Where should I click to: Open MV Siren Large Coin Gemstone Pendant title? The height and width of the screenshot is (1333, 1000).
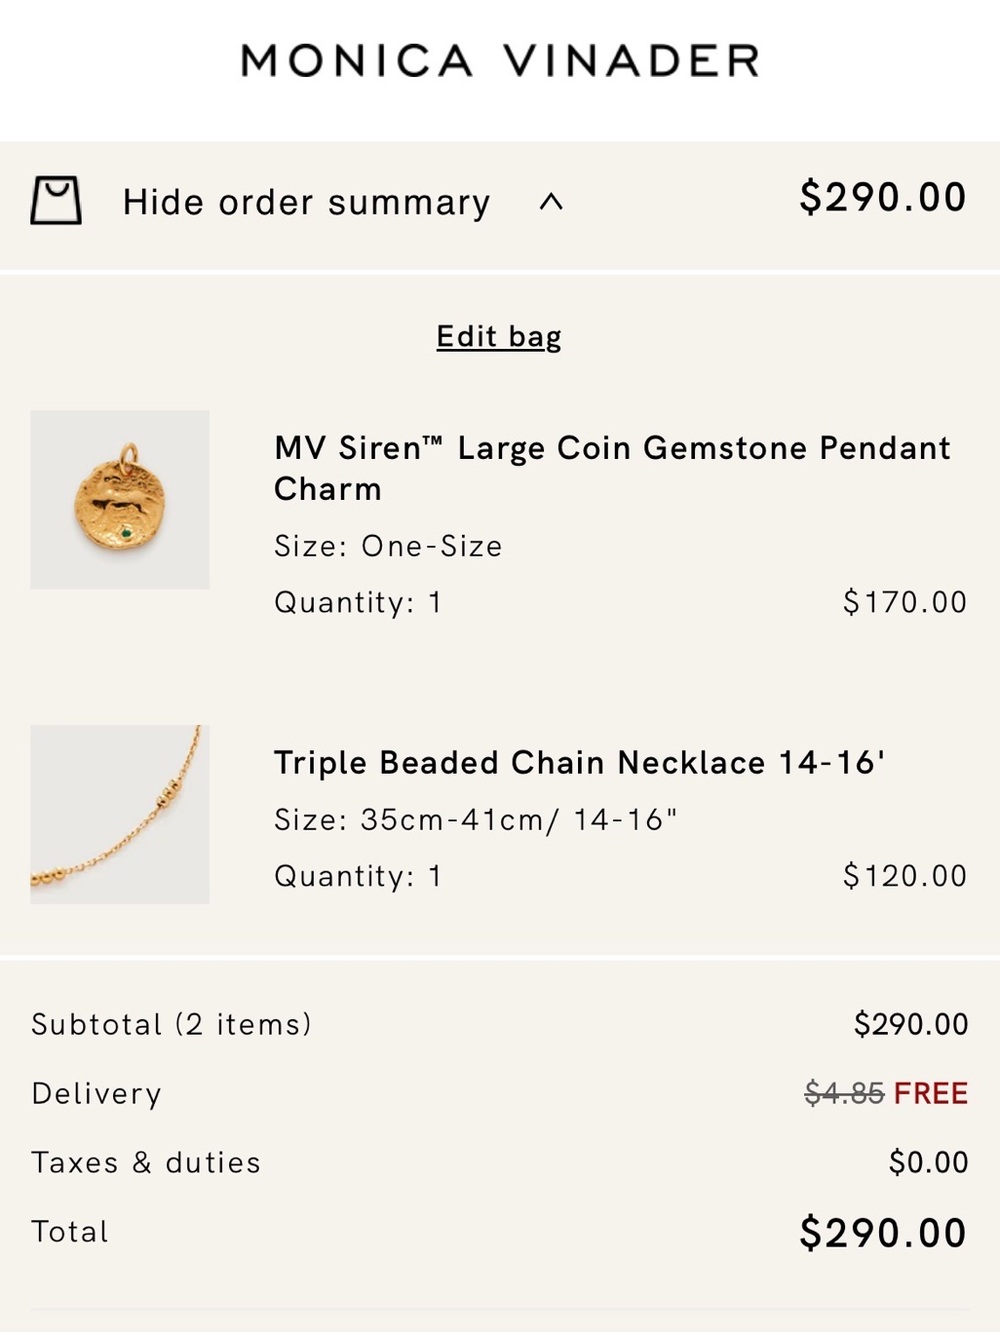click(612, 468)
